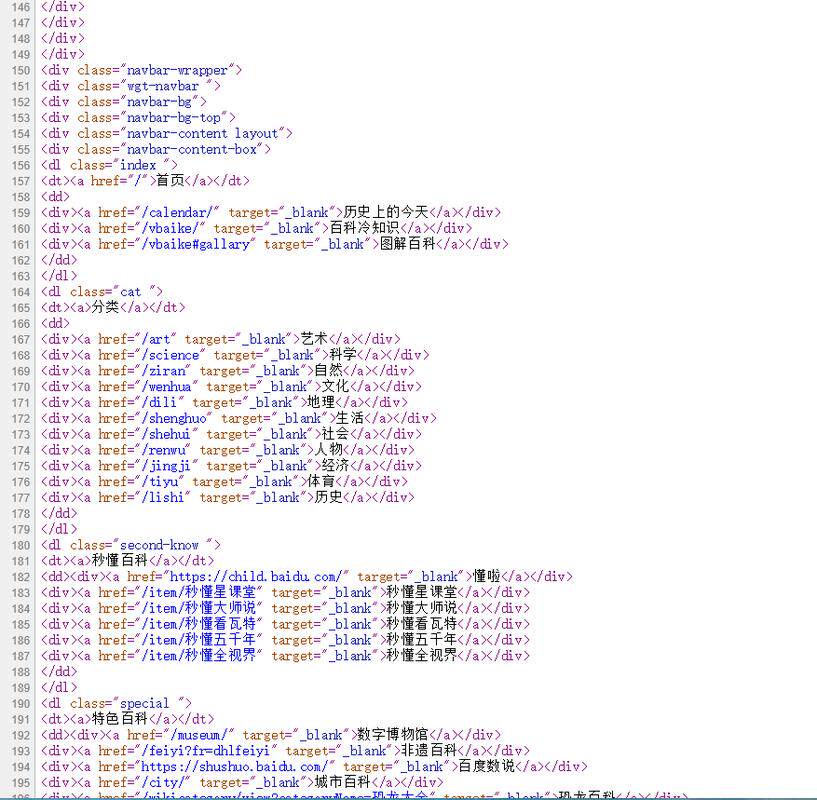817x800 pixels.
Task: Click the text 百科冷知识
Action: (x=364, y=228)
